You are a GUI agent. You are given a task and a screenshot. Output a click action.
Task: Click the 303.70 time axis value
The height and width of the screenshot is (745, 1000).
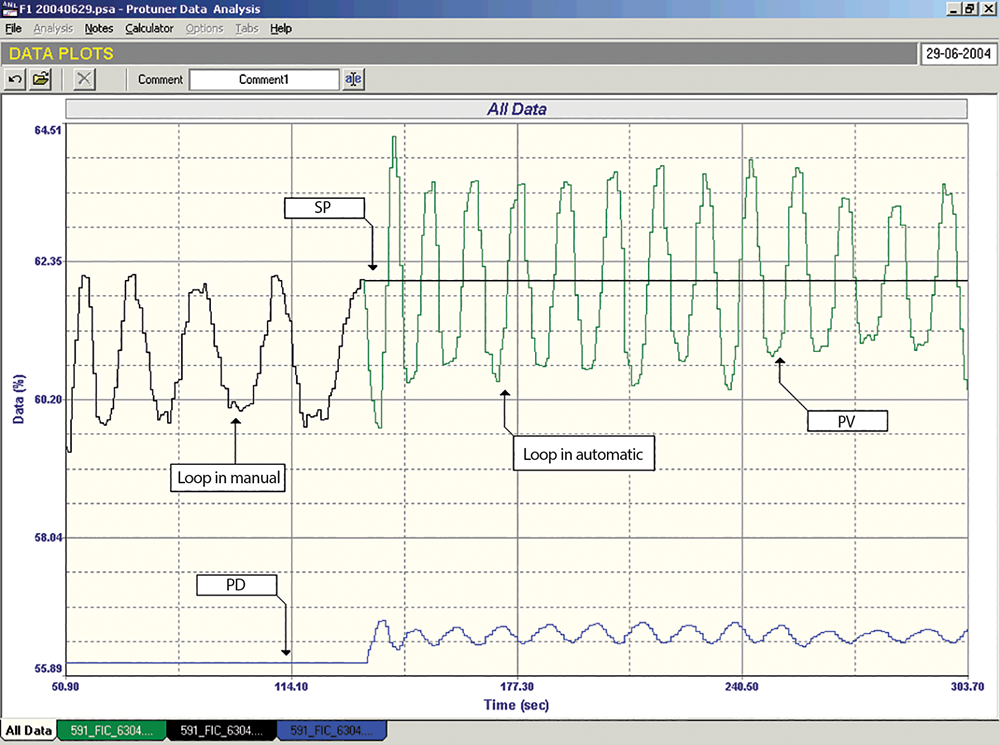tap(967, 686)
